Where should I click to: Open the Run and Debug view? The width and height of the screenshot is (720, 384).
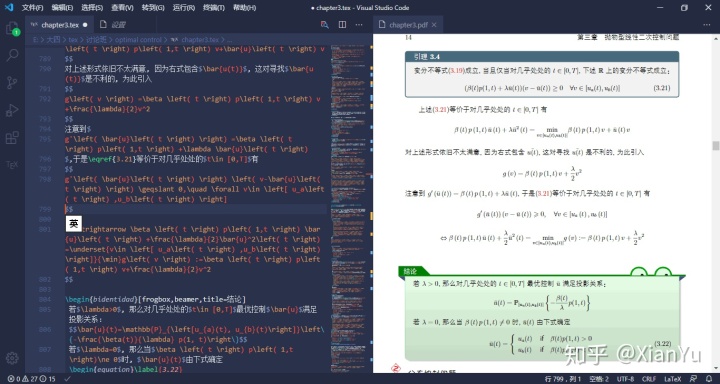coord(12,111)
